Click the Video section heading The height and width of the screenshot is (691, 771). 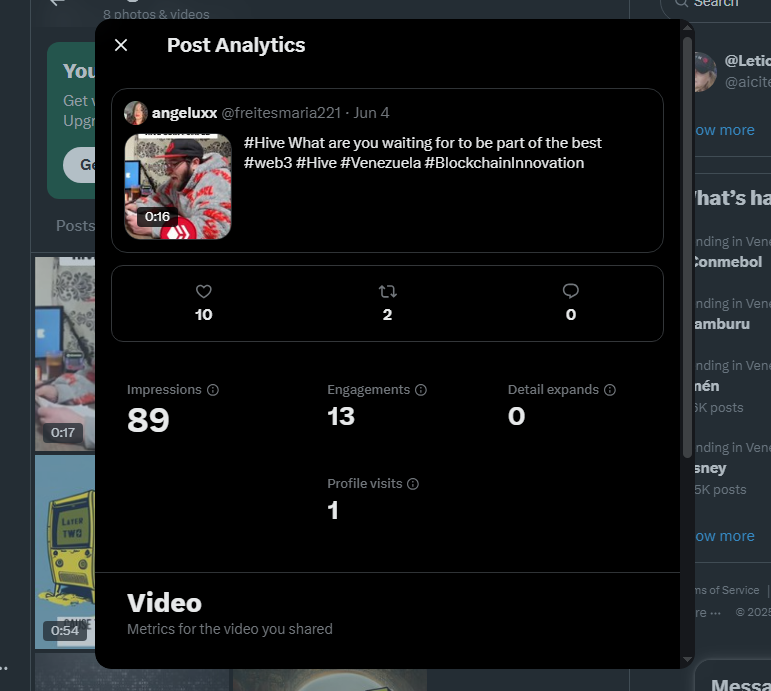tap(164, 603)
